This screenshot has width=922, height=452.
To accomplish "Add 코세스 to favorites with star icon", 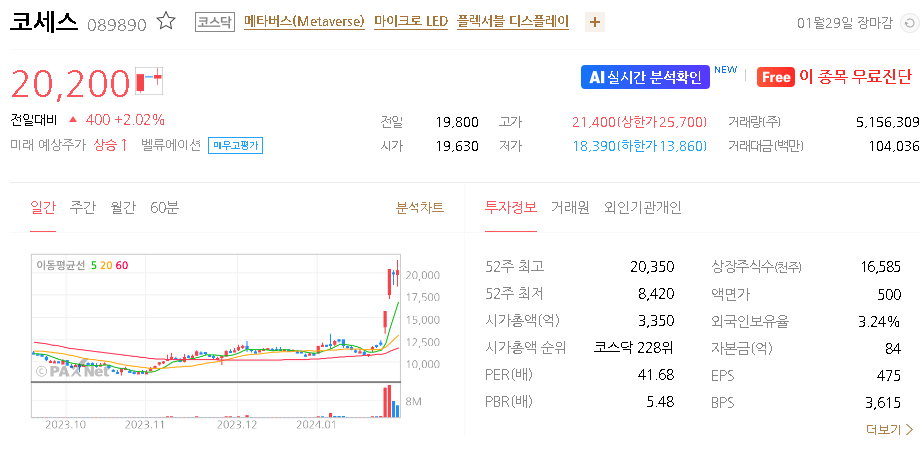I will 166,22.
